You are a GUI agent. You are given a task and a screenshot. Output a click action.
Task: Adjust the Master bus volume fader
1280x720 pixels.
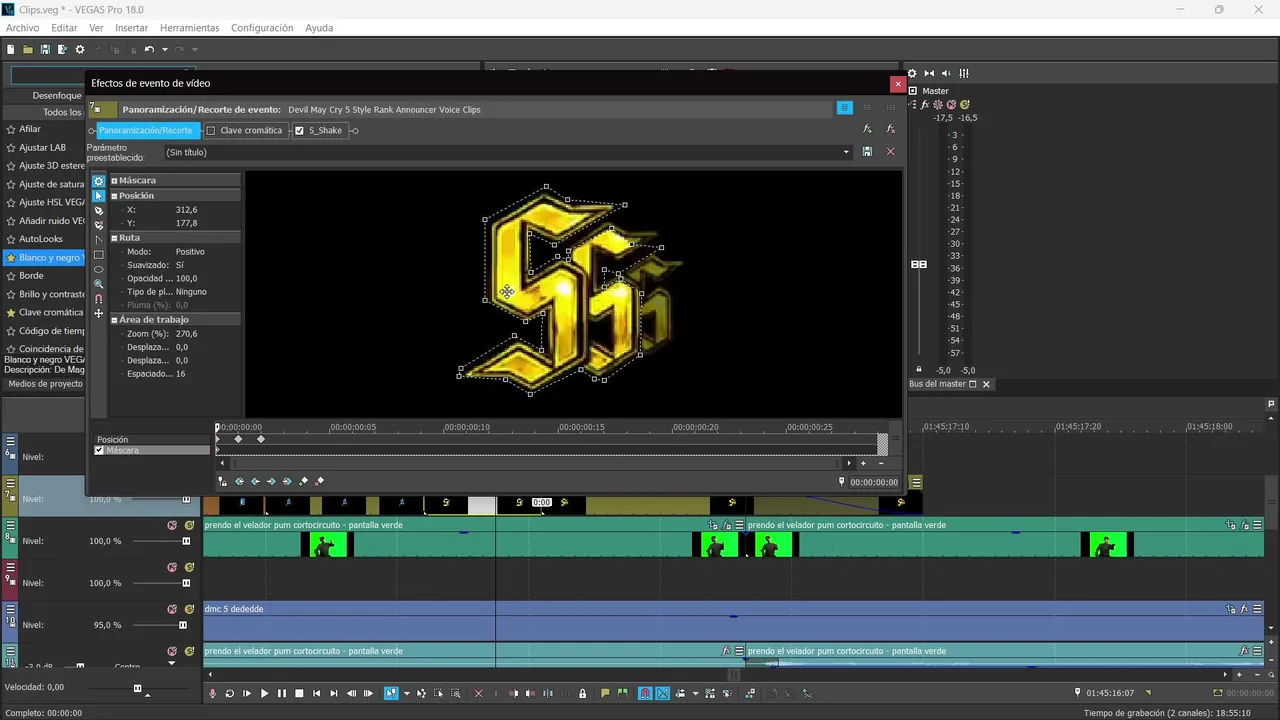(x=918, y=264)
